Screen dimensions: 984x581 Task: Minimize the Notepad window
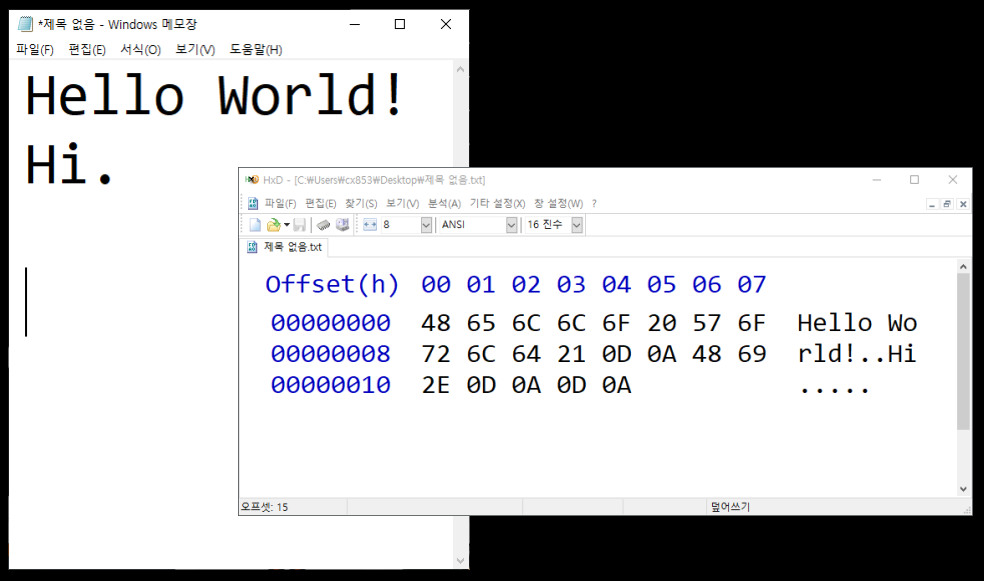[x=355, y=24]
